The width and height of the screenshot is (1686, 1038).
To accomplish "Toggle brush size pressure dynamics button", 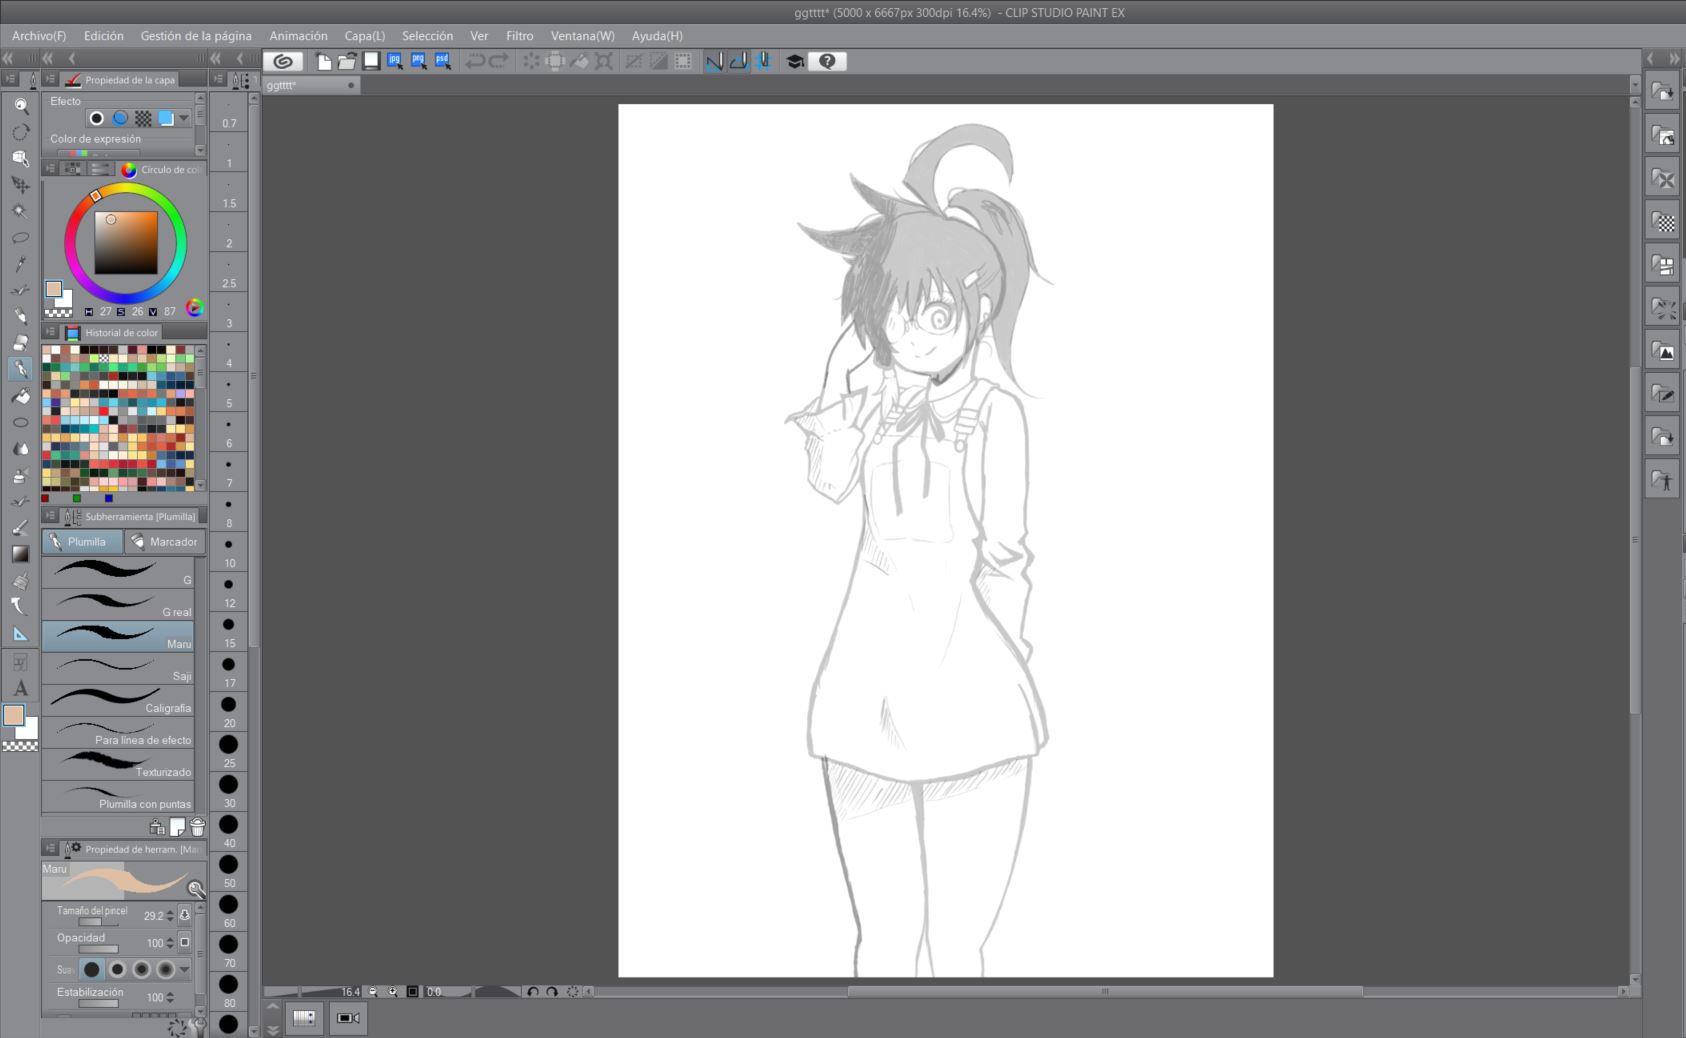I will tap(185, 915).
